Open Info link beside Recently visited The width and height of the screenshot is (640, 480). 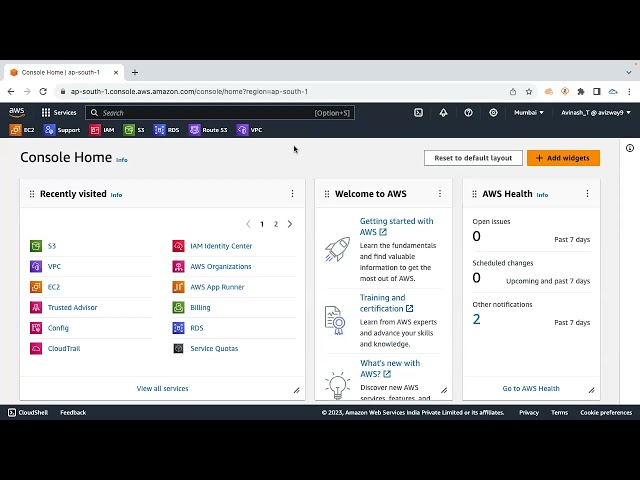(x=116, y=195)
